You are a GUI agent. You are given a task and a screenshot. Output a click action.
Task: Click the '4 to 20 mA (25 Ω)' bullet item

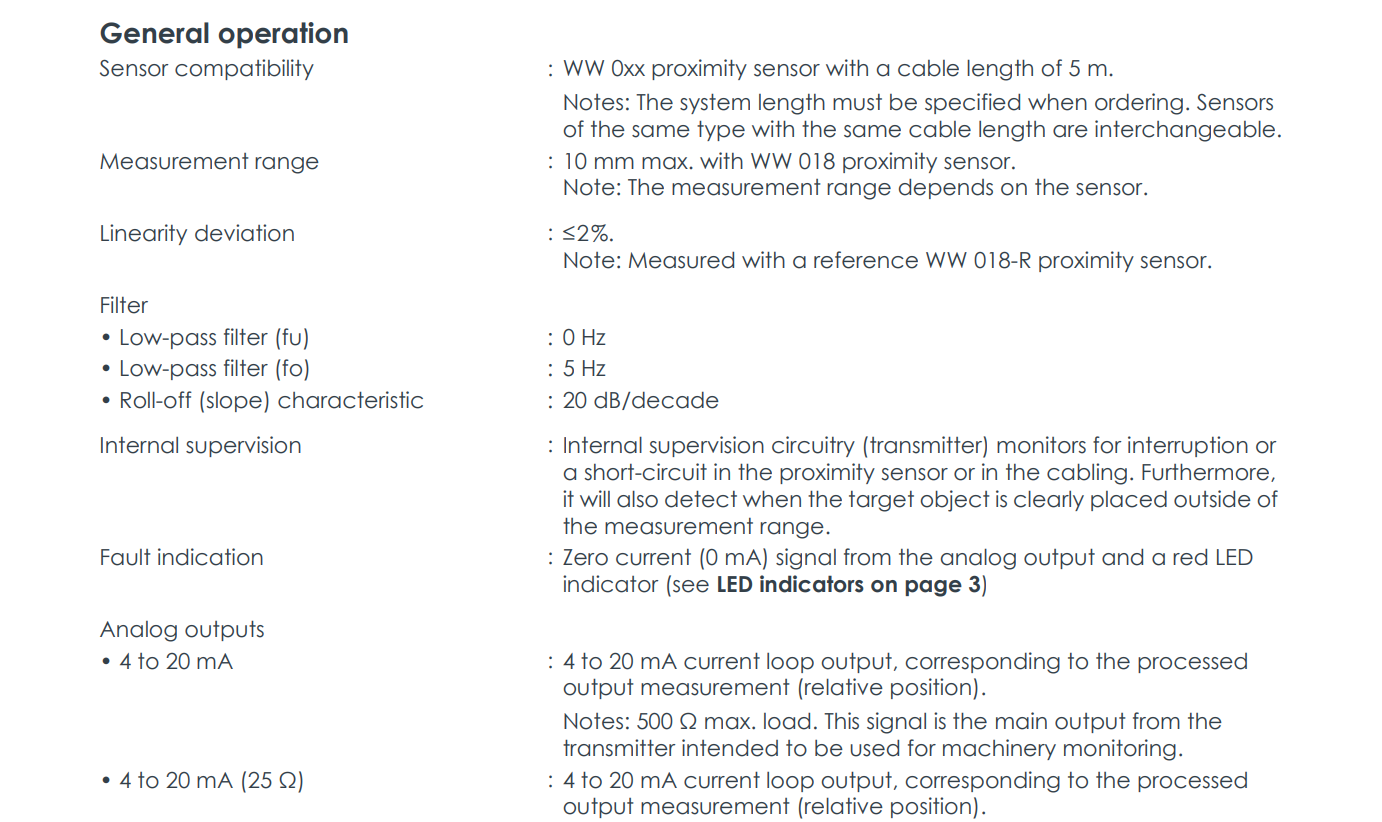click(211, 781)
